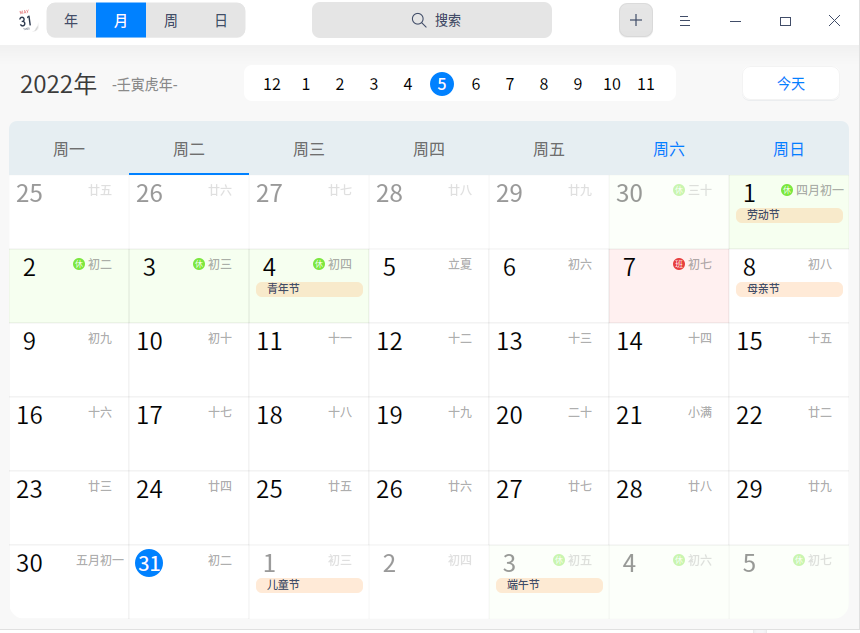Click the 周六 column header
The image size is (860, 633).
click(669, 149)
